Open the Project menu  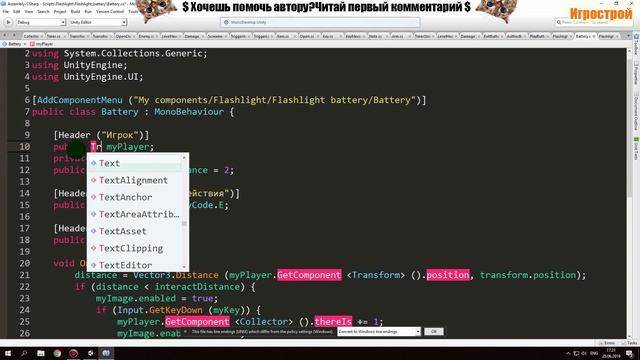click(x=60, y=11)
